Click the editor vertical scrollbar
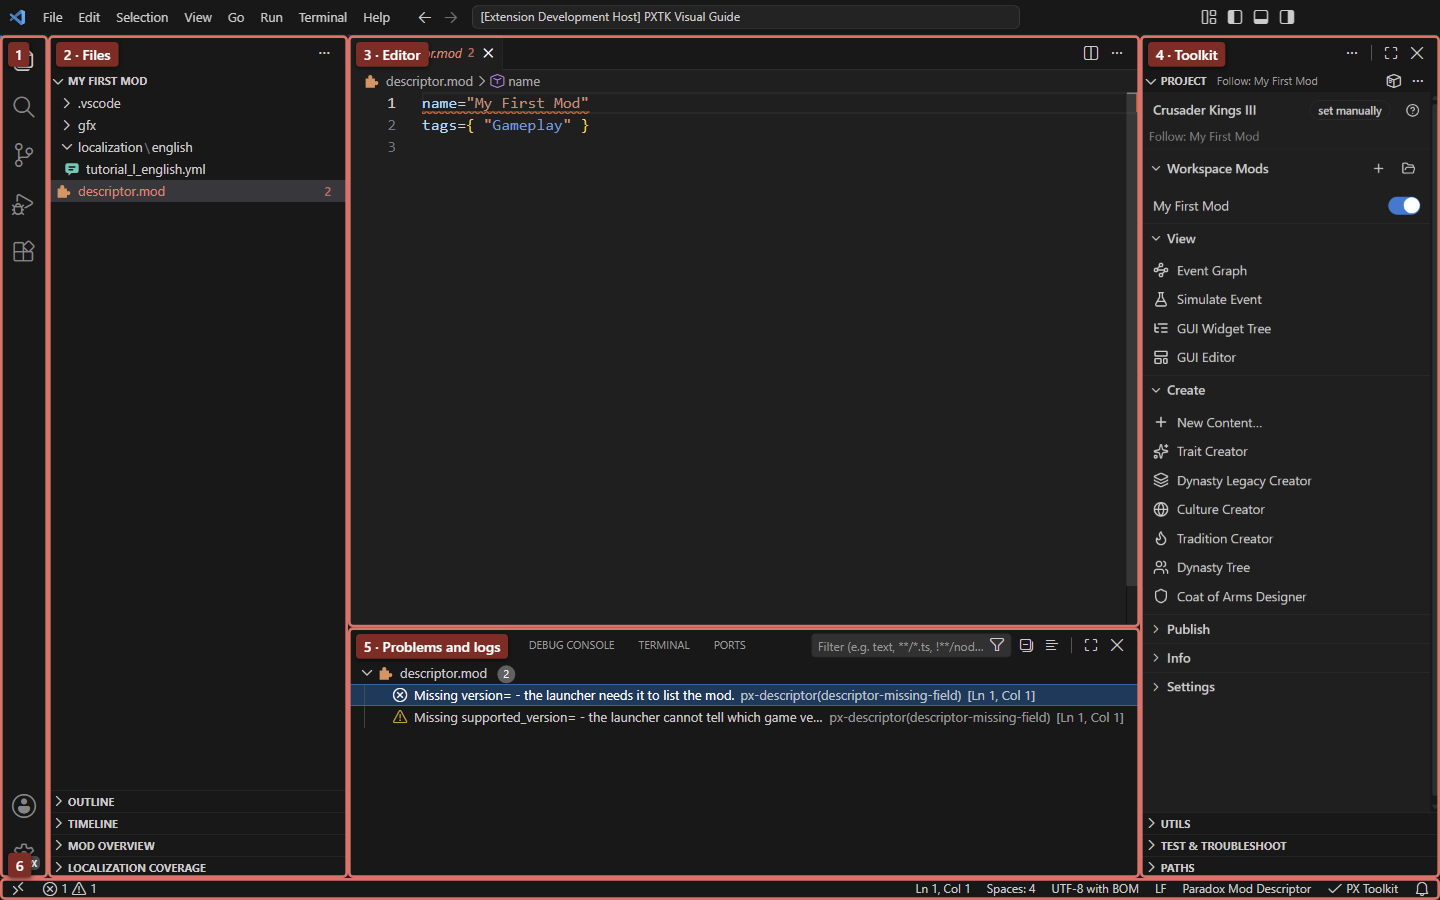Viewport: 1440px width, 900px height. (1132, 340)
